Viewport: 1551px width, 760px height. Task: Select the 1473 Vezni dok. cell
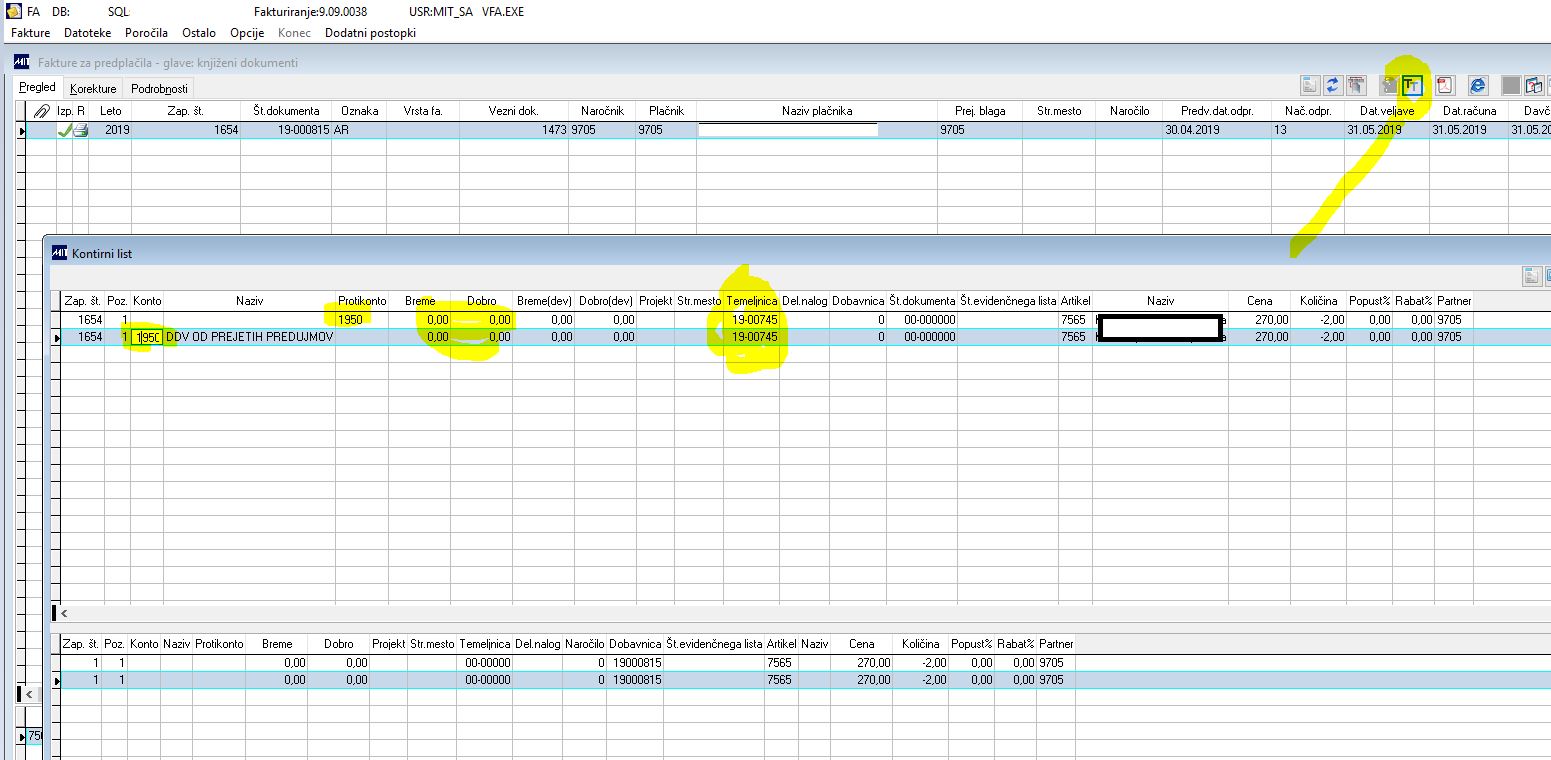pyautogui.click(x=514, y=130)
